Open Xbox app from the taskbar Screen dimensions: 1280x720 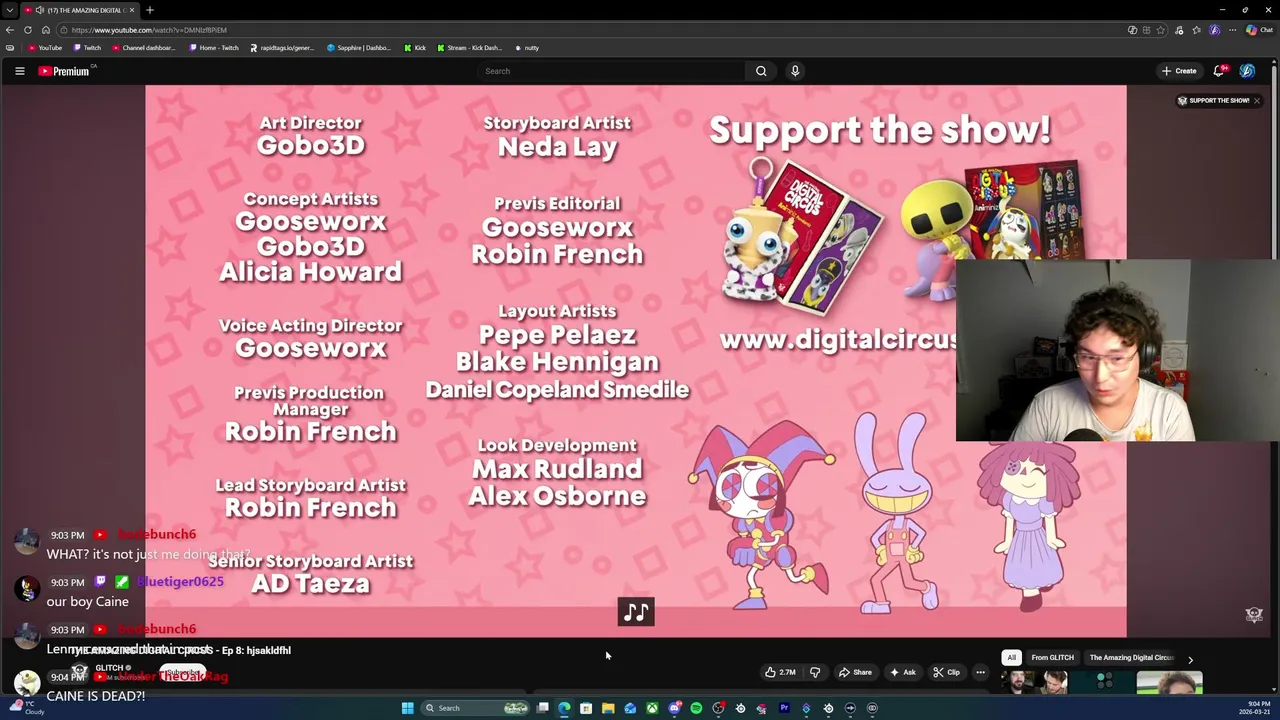652,708
